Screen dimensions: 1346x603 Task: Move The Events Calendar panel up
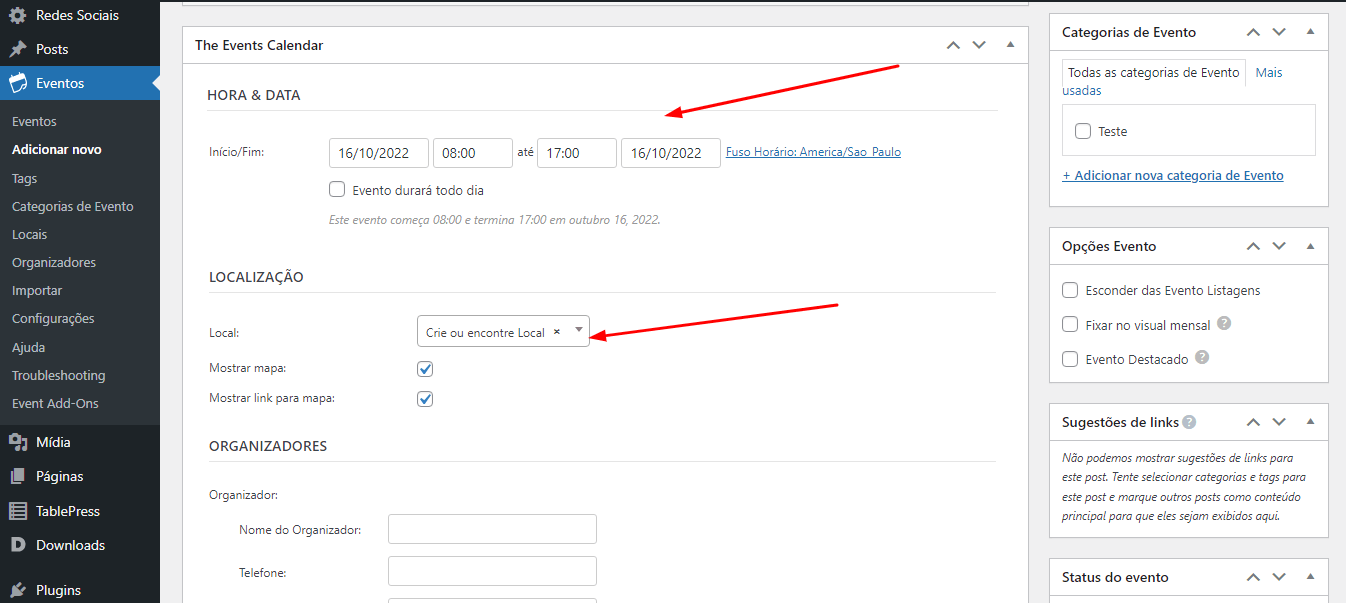(x=953, y=45)
